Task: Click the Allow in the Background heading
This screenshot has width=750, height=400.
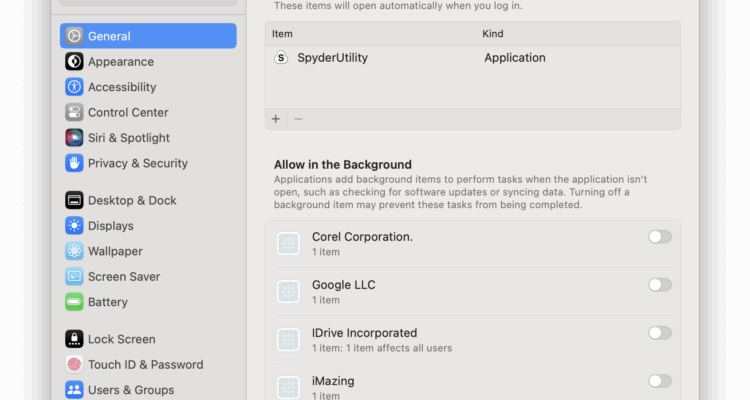Action: pos(342,165)
